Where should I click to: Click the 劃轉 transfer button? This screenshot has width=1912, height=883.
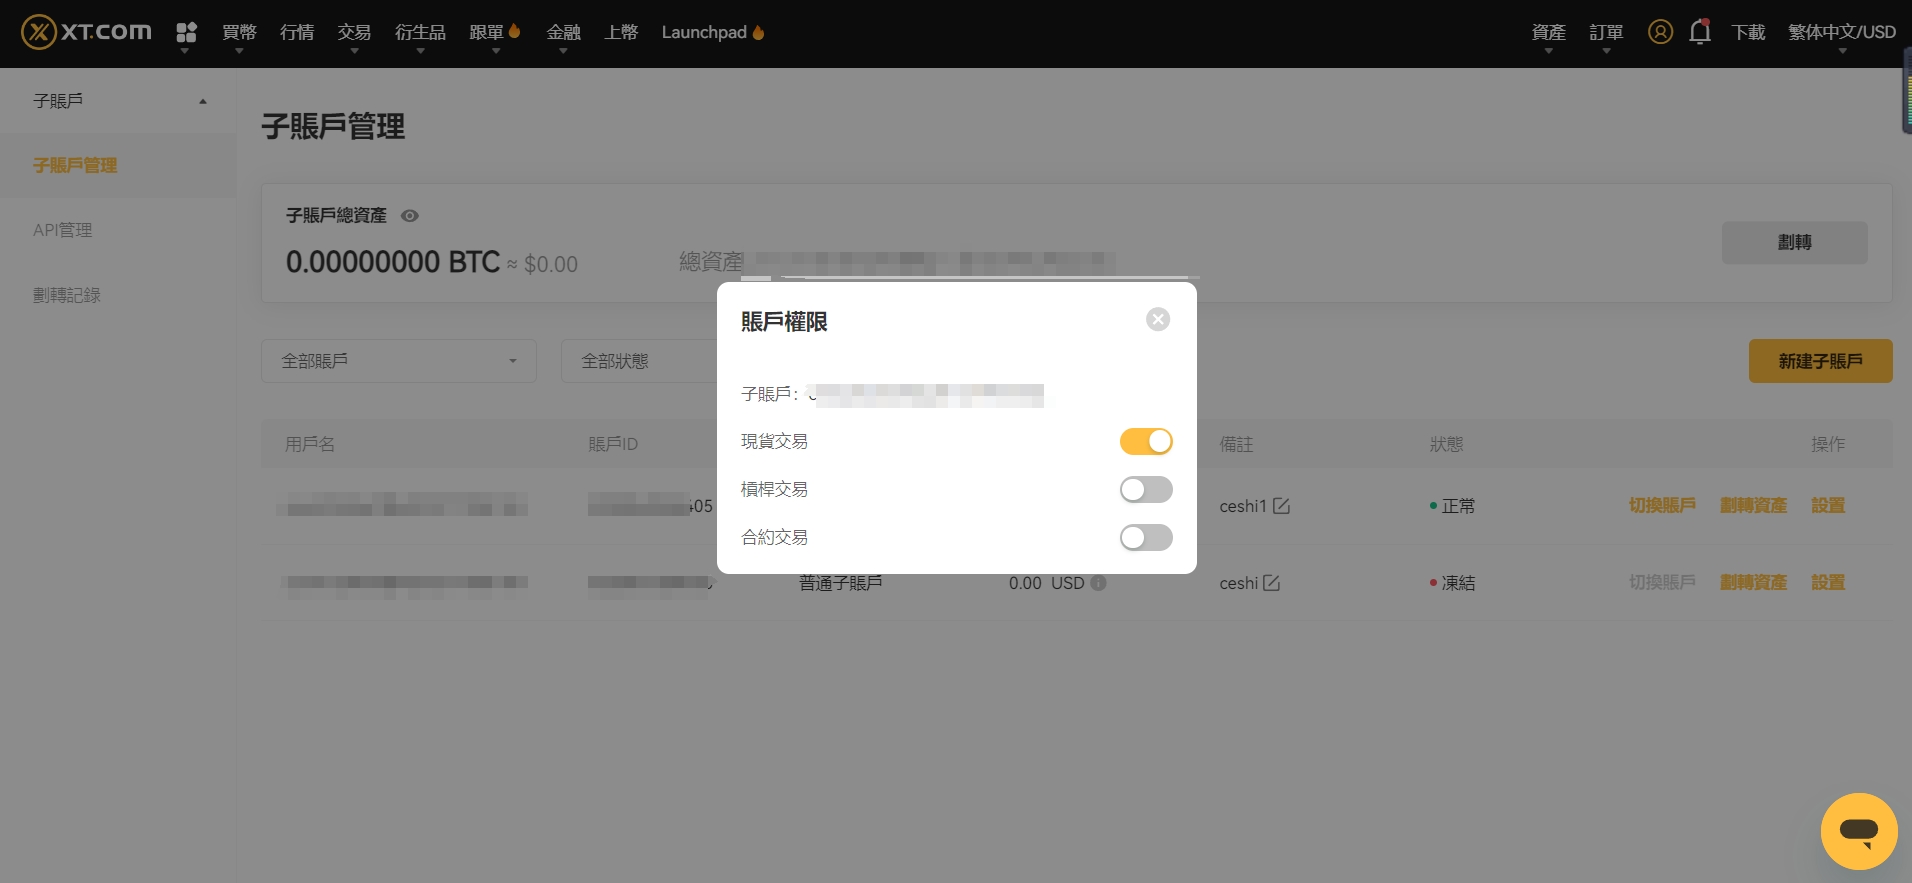(1795, 243)
